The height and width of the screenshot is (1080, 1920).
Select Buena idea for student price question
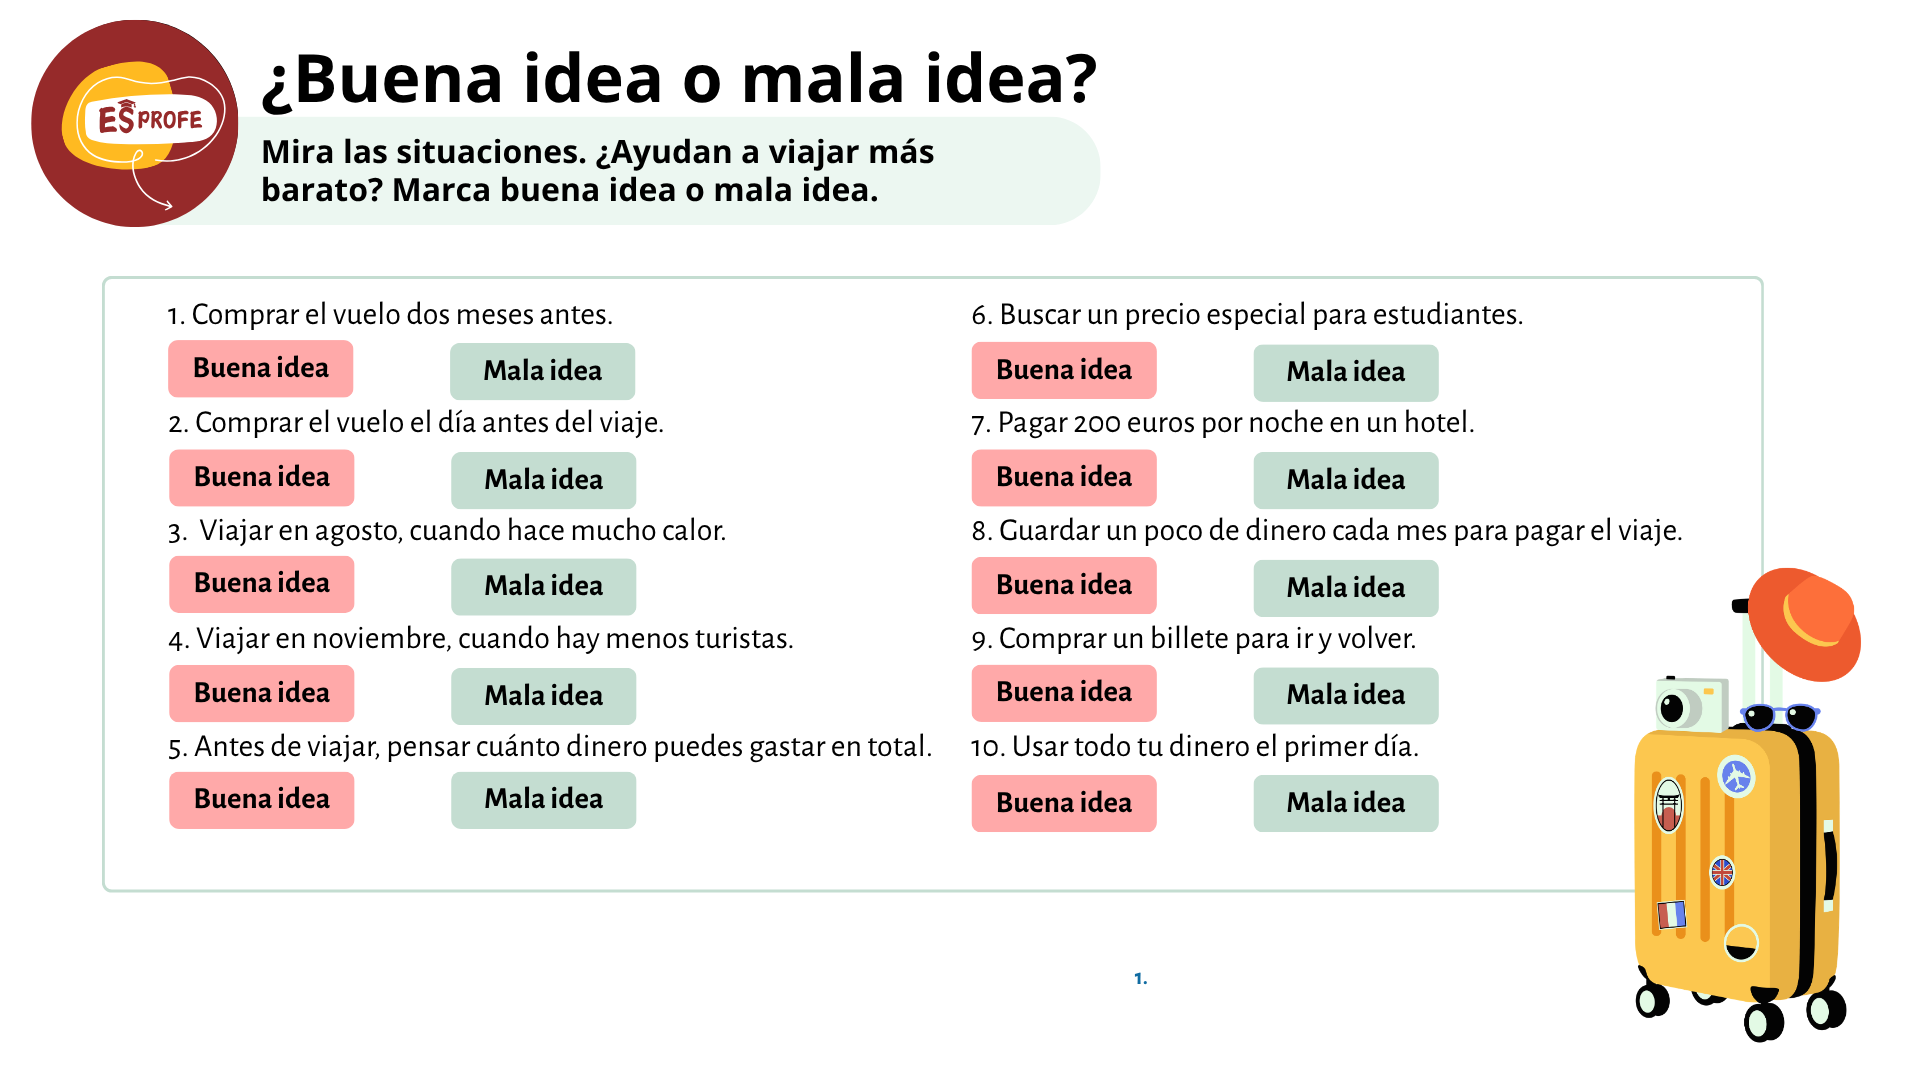1064,370
